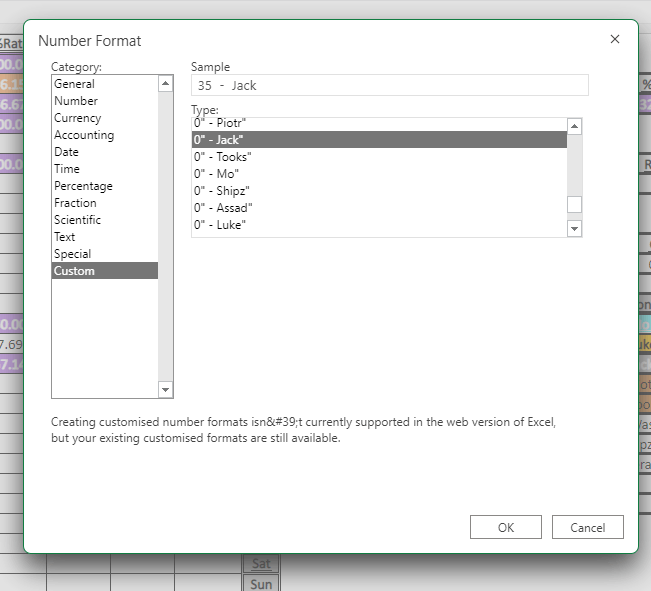Select the Special category
The image size is (651, 591).
[105, 254]
